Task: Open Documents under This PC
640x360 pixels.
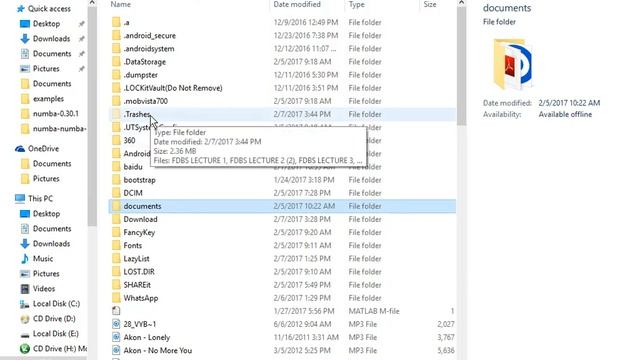Action: (x=52, y=229)
